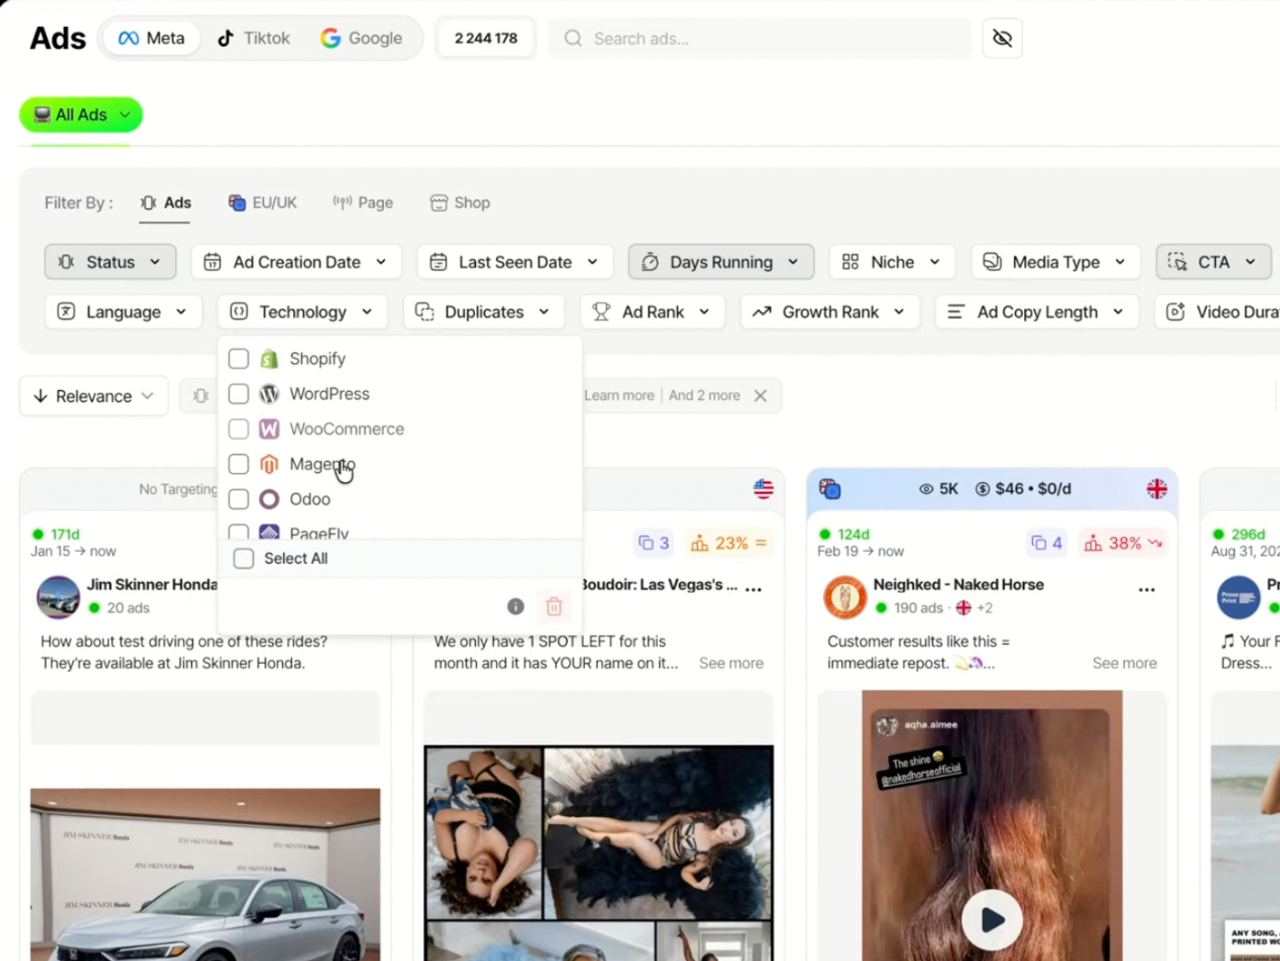The width and height of the screenshot is (1280, 961).
Task: Remove the Learn more filter chip
Action: [761, 396]
